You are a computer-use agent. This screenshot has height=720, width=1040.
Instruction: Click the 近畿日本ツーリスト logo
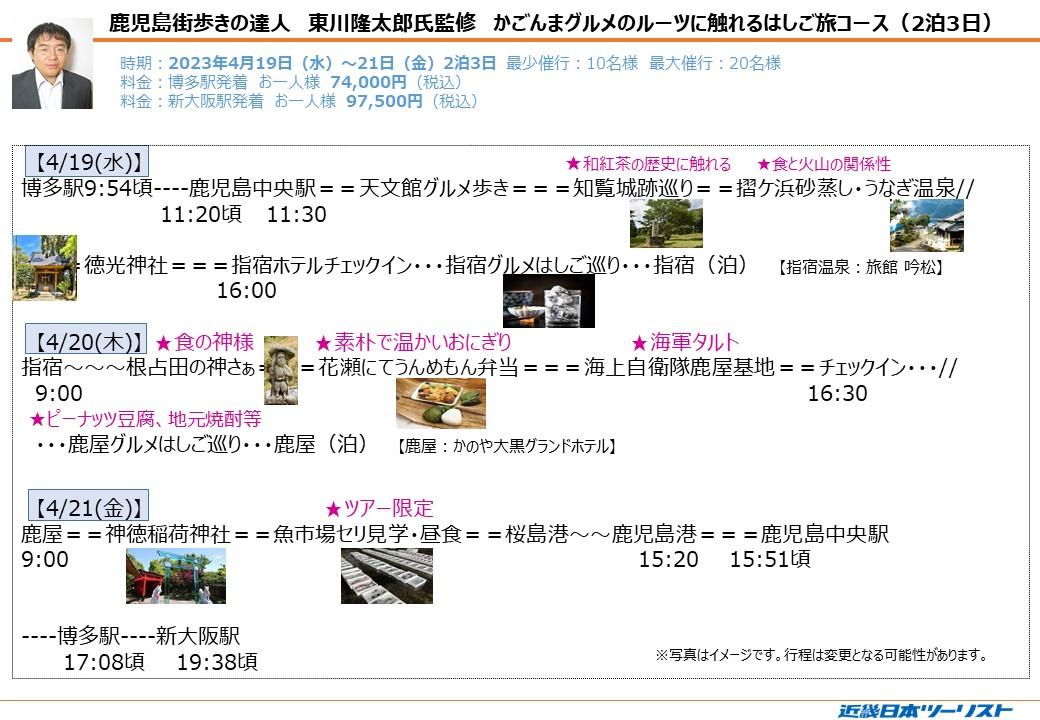tap(925, 710)
